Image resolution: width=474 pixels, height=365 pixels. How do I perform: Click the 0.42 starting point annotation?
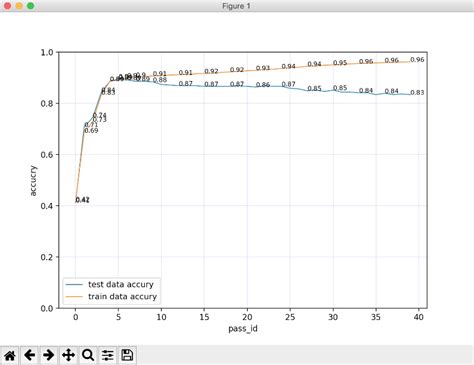(82, 200)
